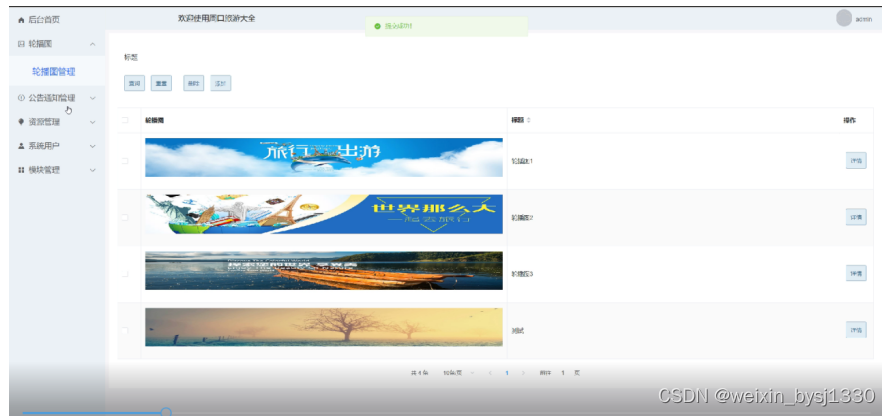The width and height of the screenshot is (891, 416).
Task: Click the image icon beside 轮播图
Action: 22,44
